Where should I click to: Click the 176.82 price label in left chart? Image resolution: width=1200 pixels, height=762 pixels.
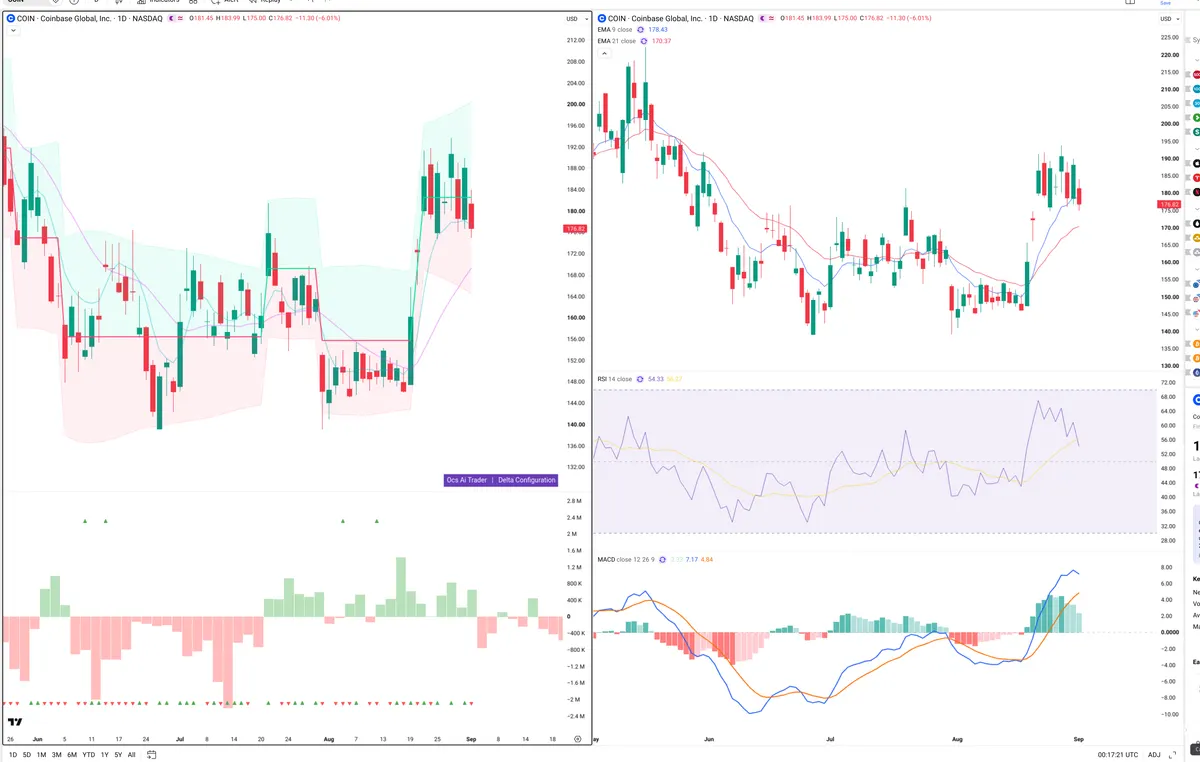coord(575,229)
